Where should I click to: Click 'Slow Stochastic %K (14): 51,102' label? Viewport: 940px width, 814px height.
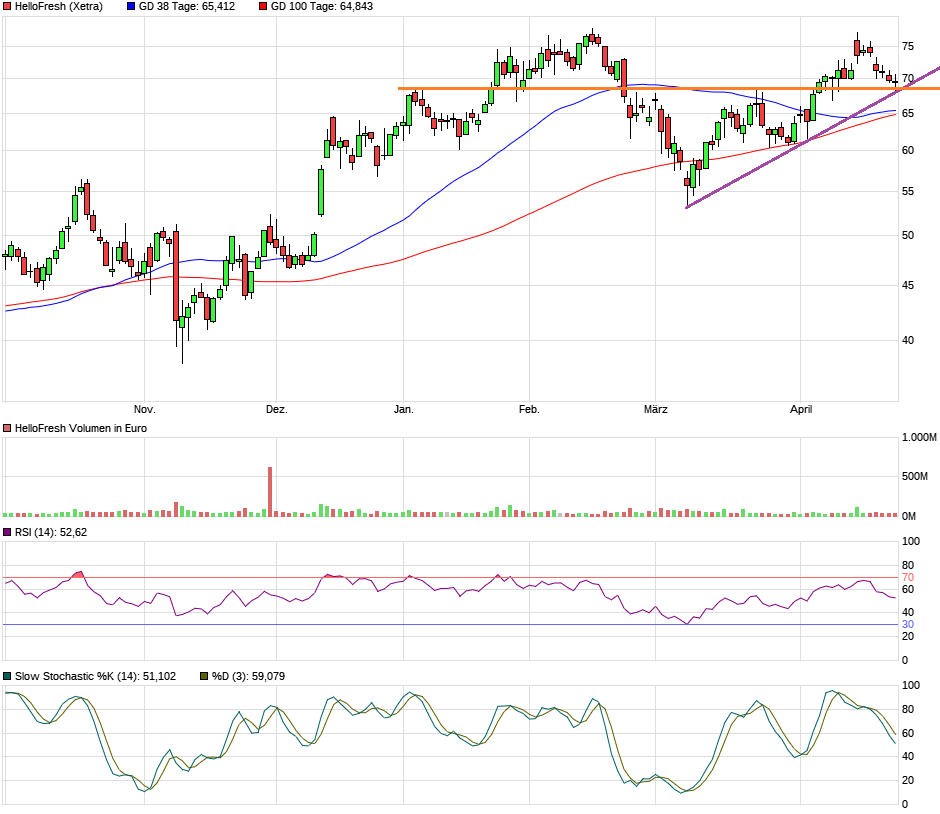point(95,676)
